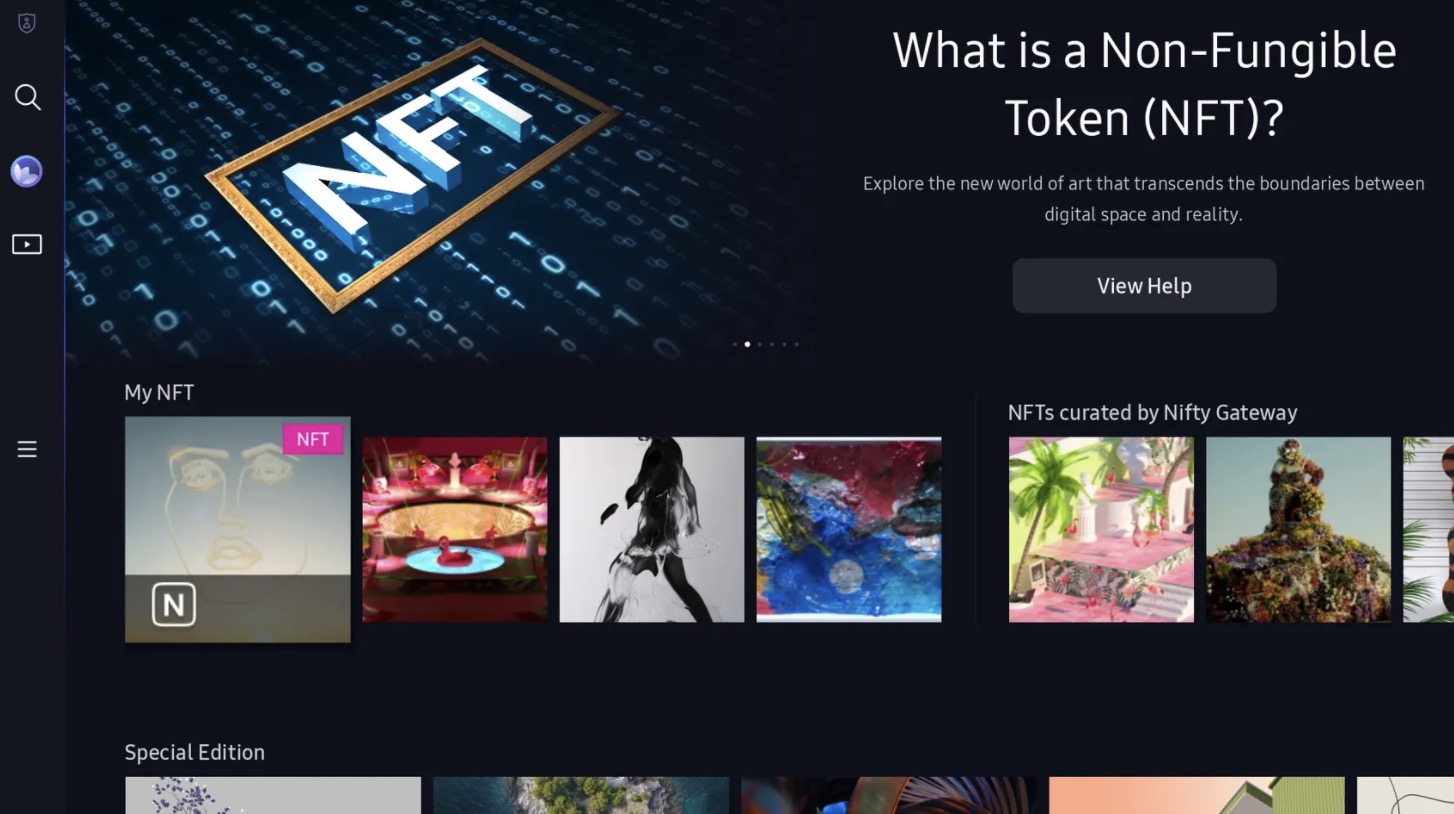This screenshot has height=814, width=1454.
Task: Open the flower-covered sculpture artwork
Action: pos(1298,529)
